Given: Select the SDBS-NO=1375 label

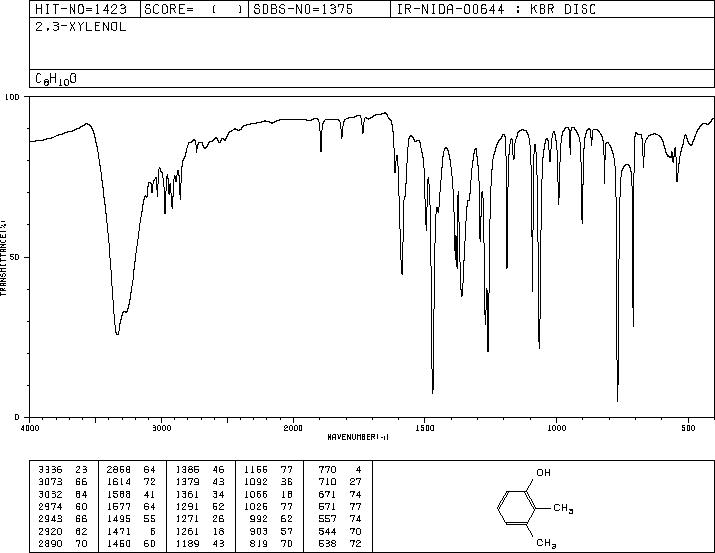Looking at the screenshot, I should pos(303,10).
